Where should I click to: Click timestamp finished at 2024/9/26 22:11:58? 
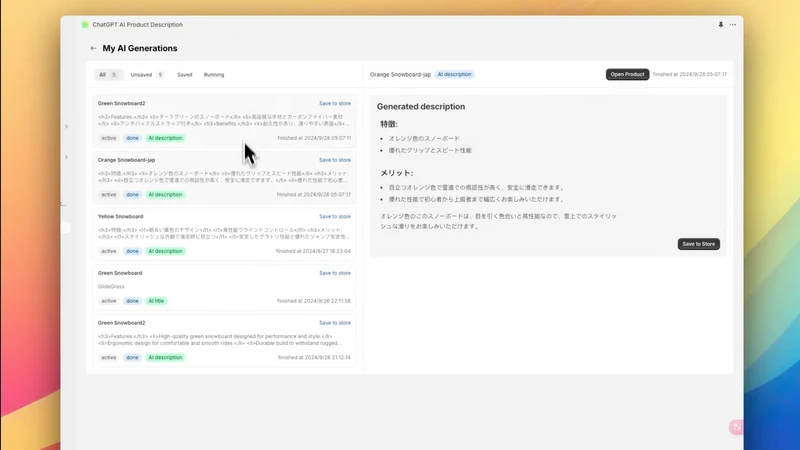point(314,301)
